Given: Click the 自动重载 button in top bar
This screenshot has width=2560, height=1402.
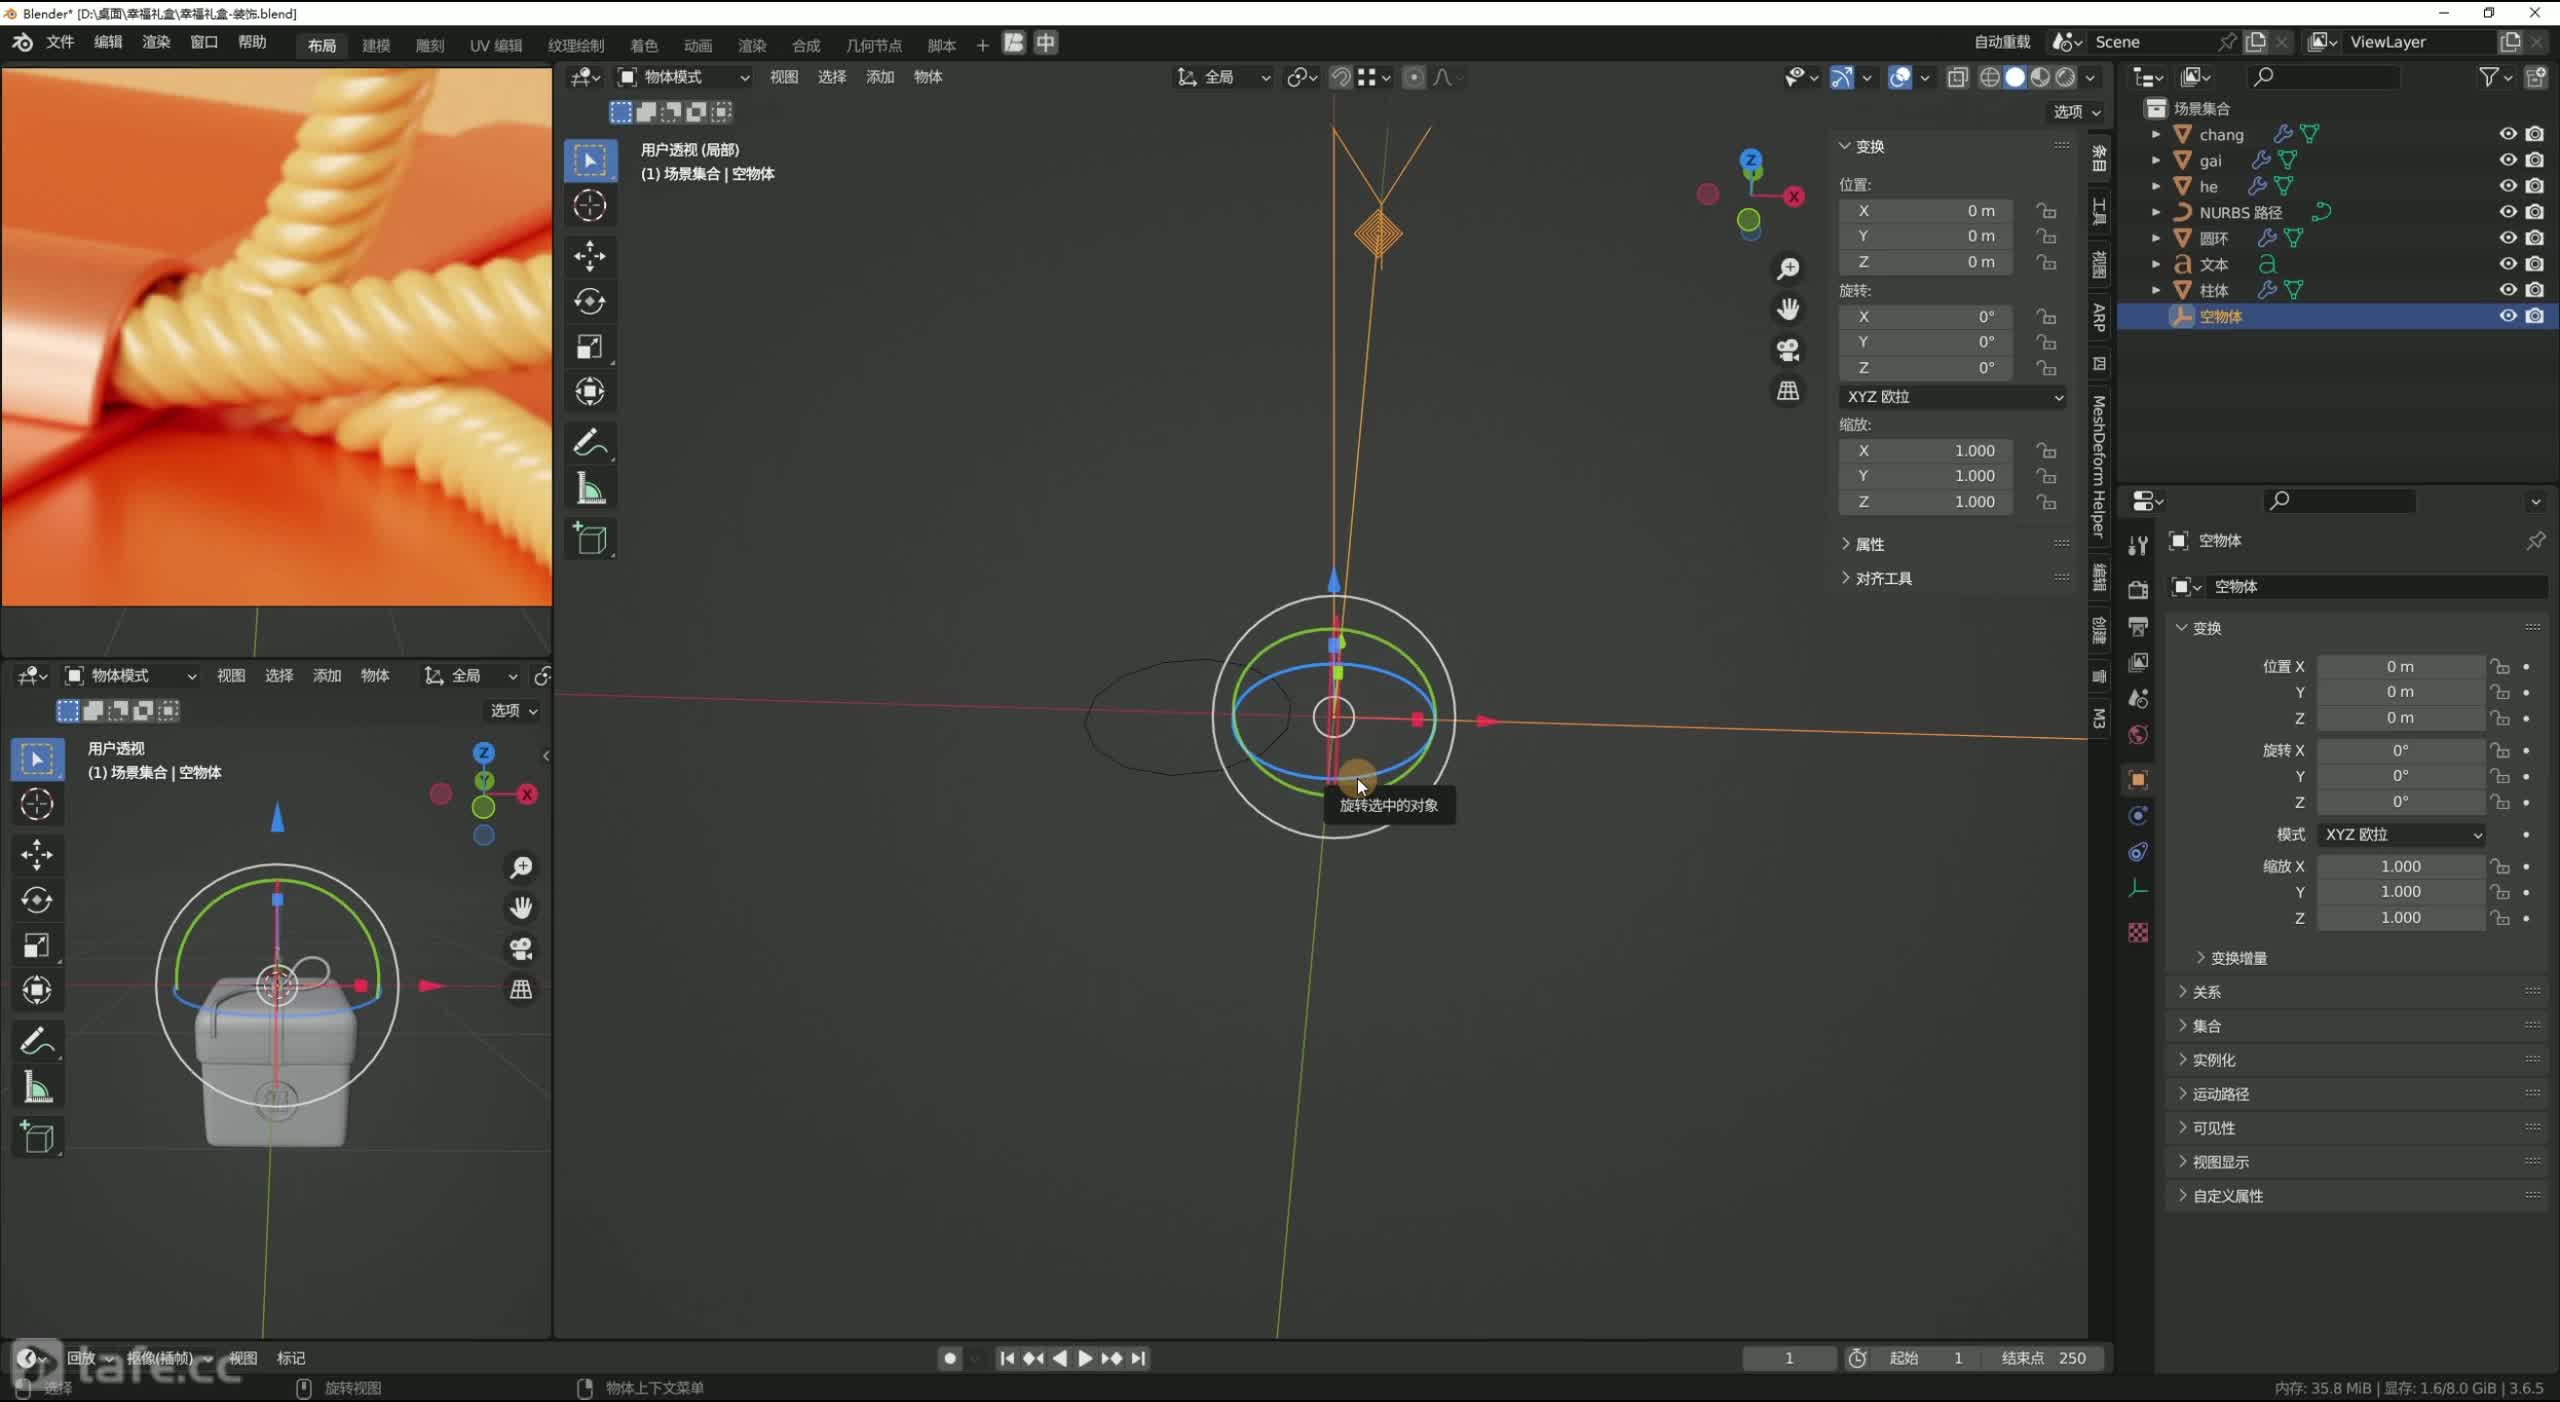Looking at the screenshot, I should point(2002,42).
